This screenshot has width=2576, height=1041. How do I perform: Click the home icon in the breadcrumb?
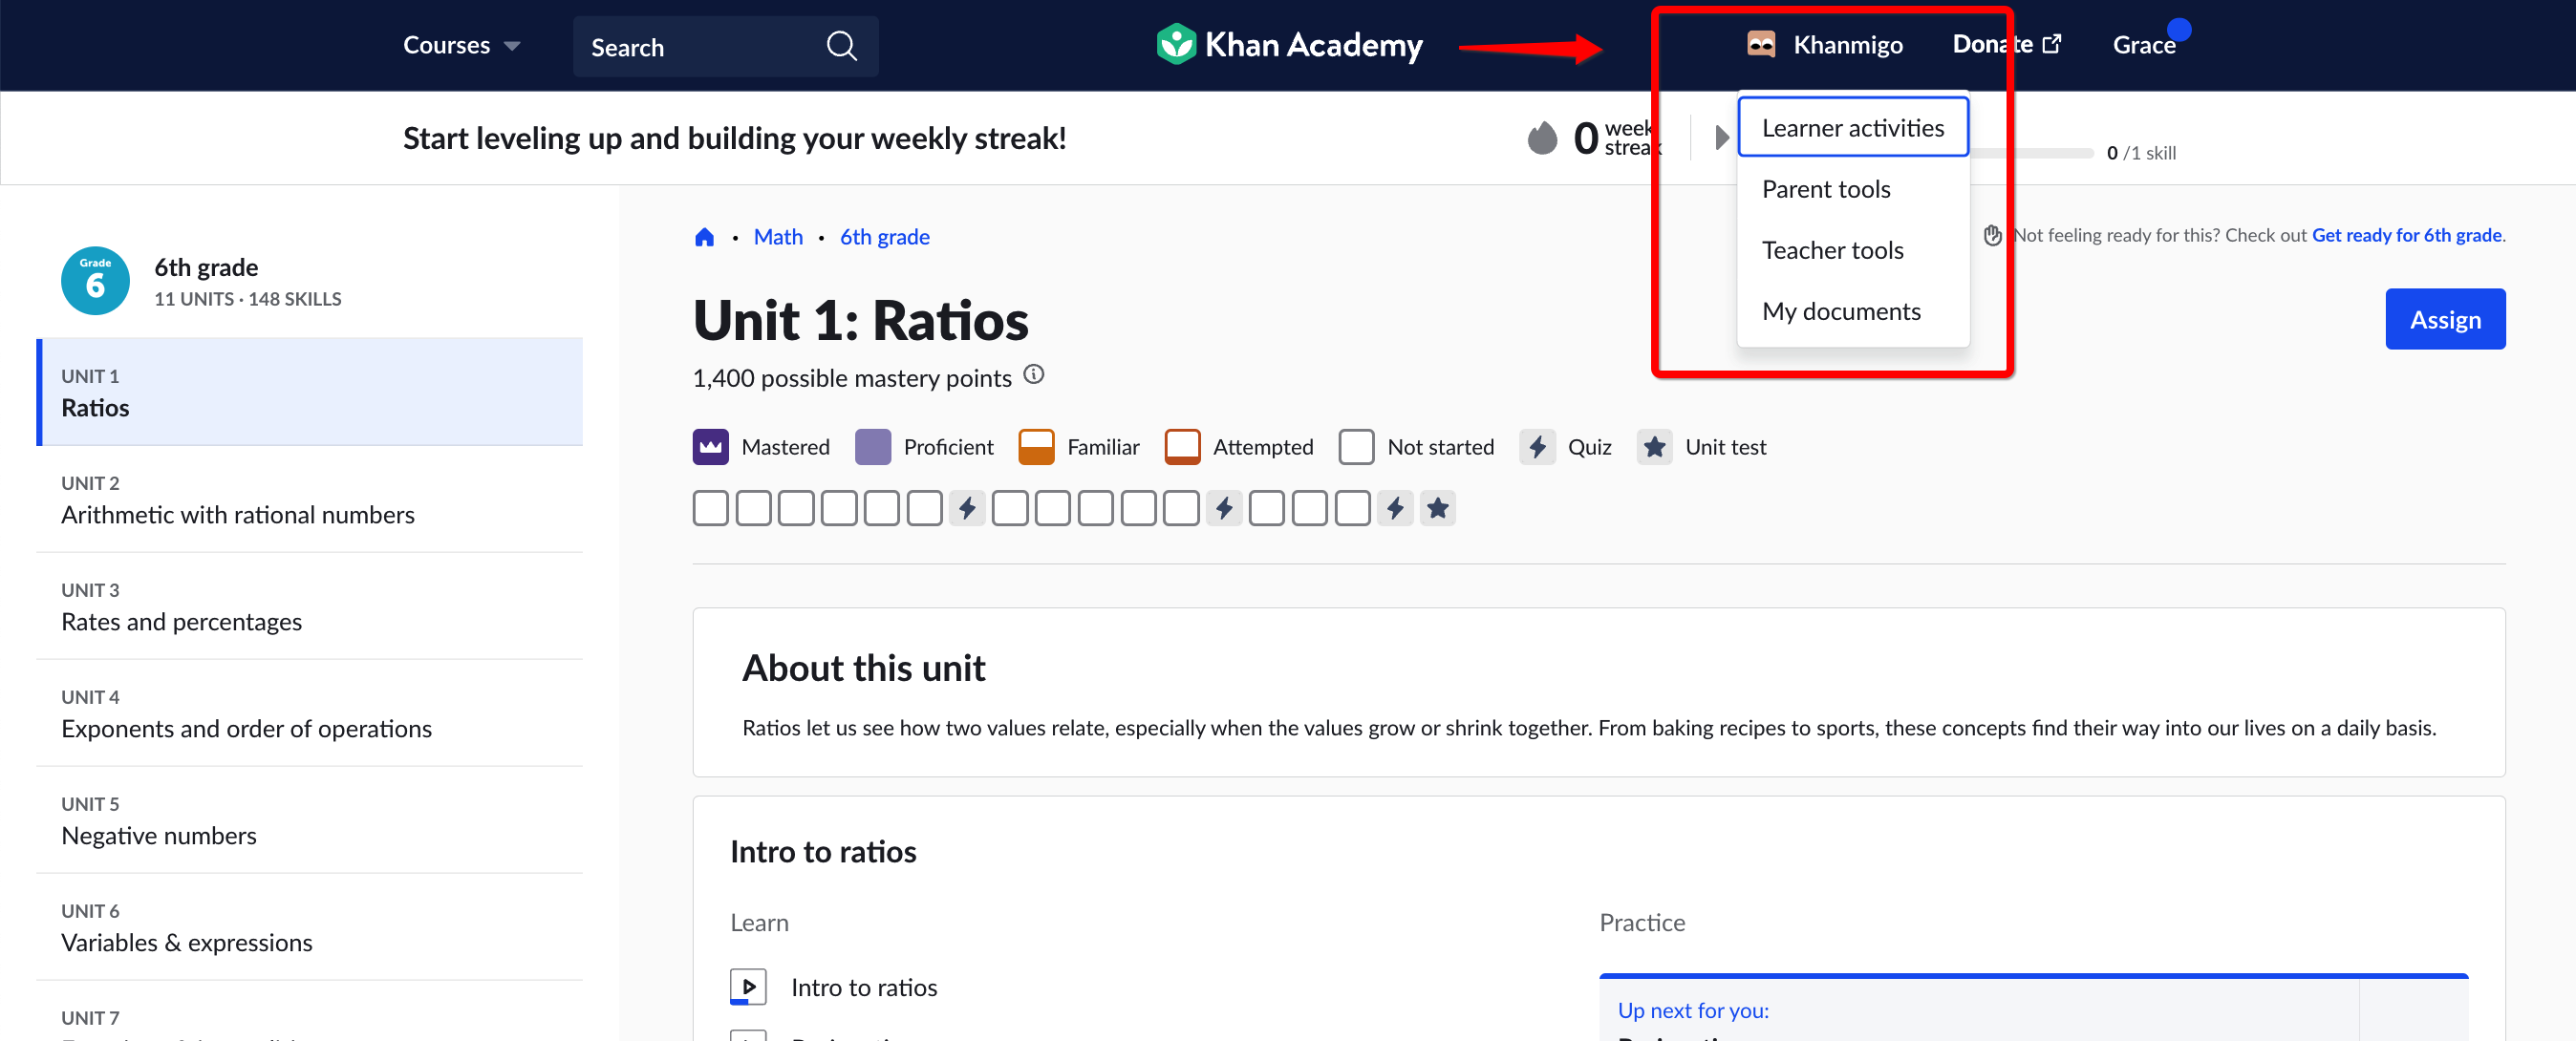click(x=705, y=236)
